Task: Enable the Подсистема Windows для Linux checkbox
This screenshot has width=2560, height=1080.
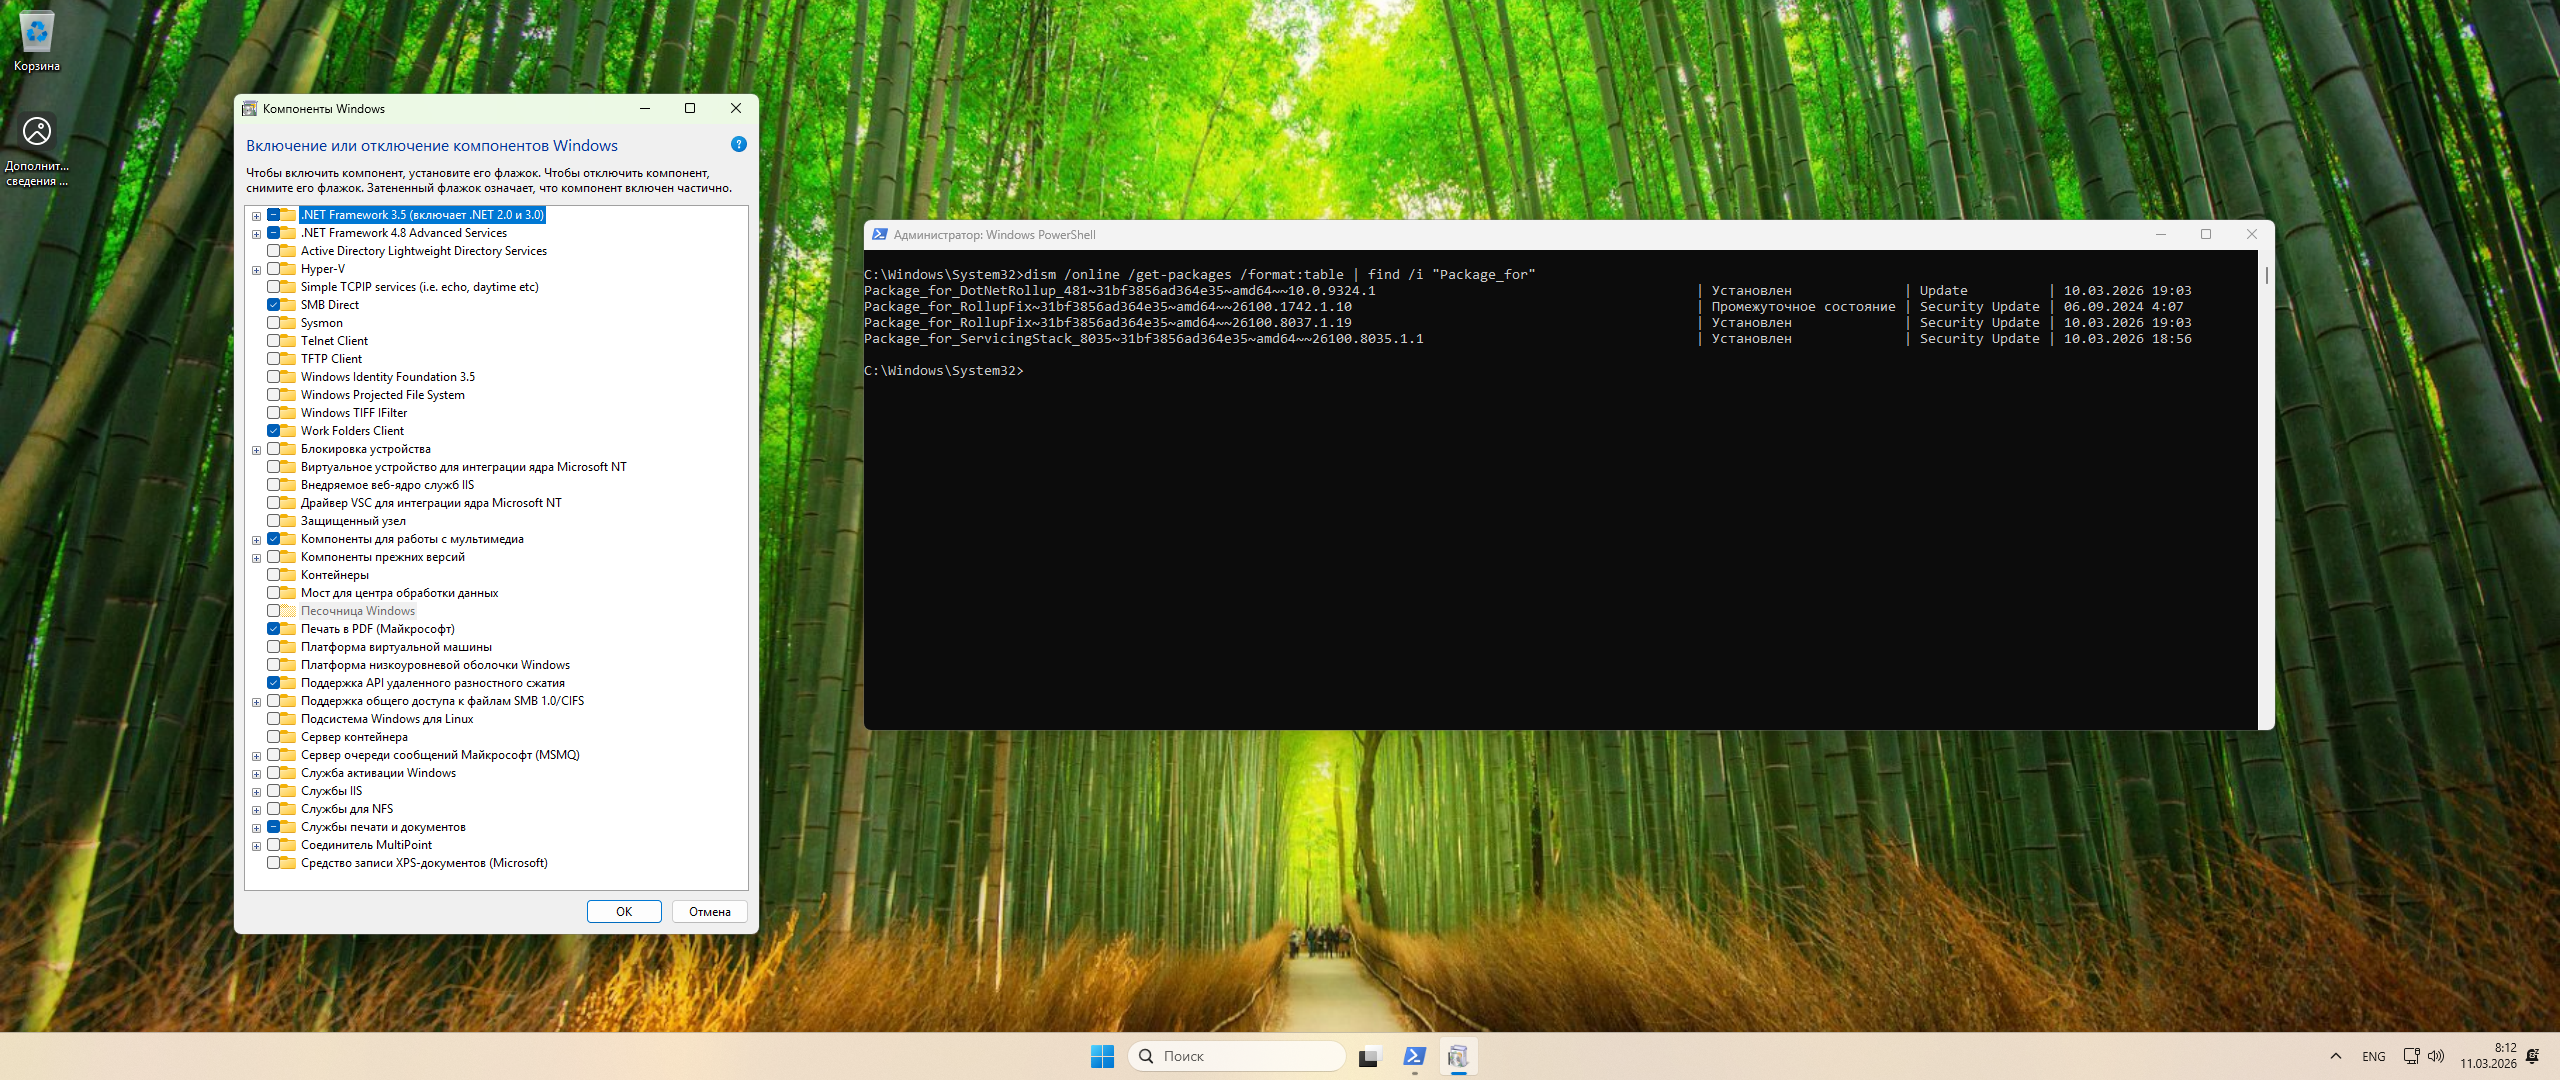Action: 273,719
